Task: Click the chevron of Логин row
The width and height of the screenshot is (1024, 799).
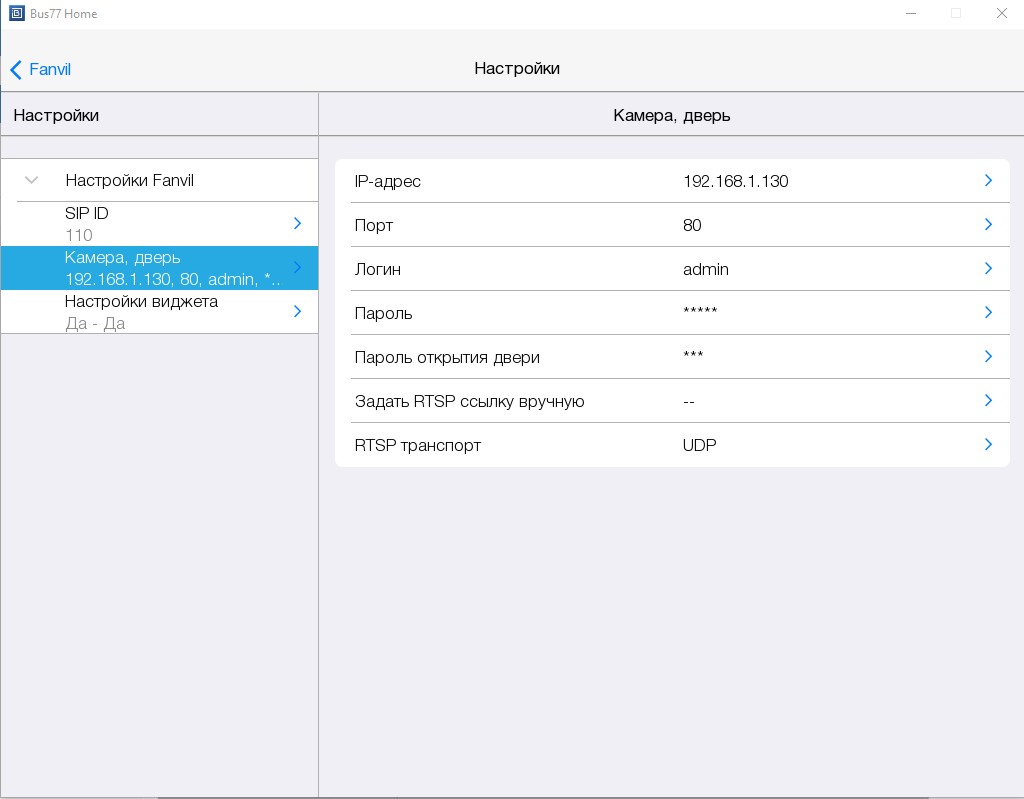Action: 988,269
